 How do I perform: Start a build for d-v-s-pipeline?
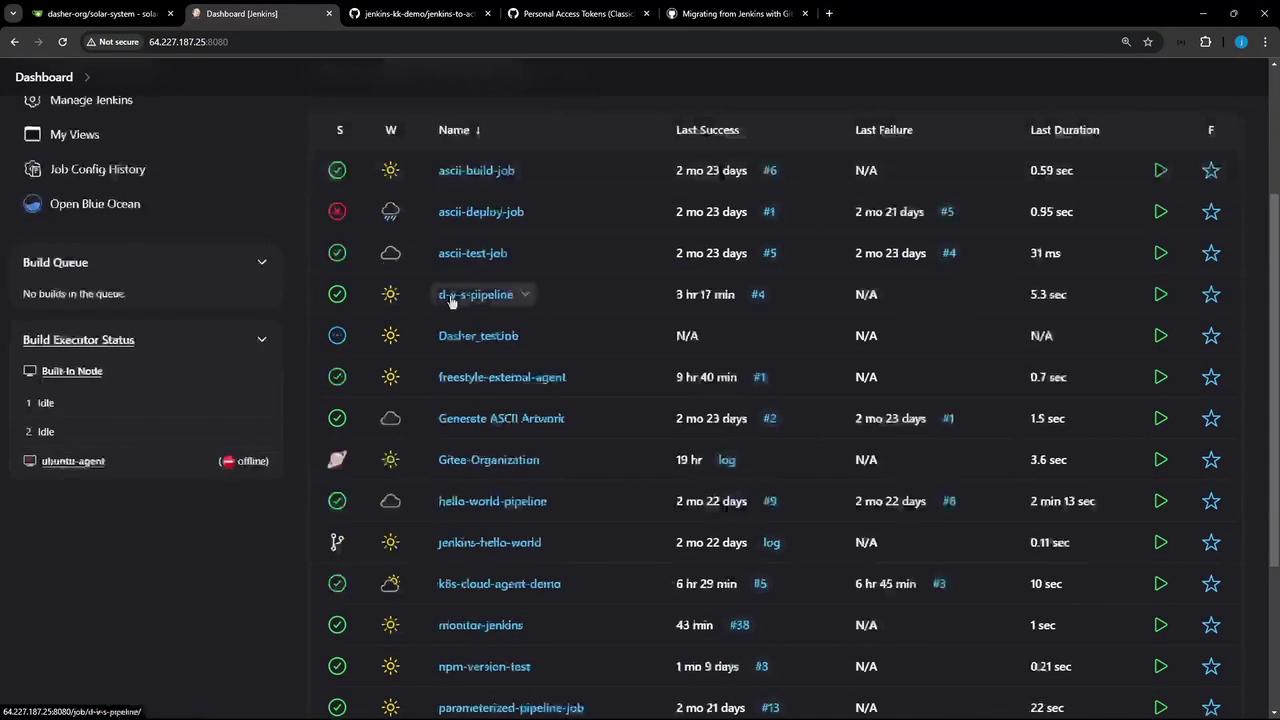pyautogui.click(x=1160, y=295)
